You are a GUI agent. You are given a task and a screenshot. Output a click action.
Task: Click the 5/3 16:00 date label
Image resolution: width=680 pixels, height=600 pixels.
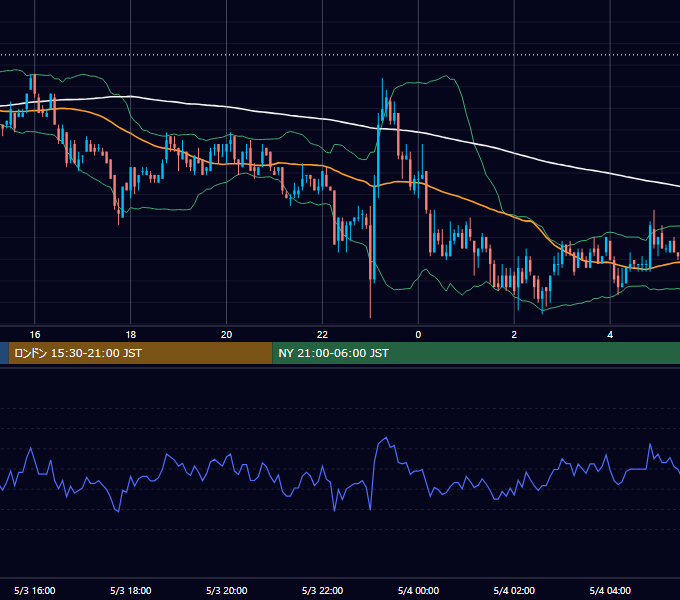click(35, 590)
